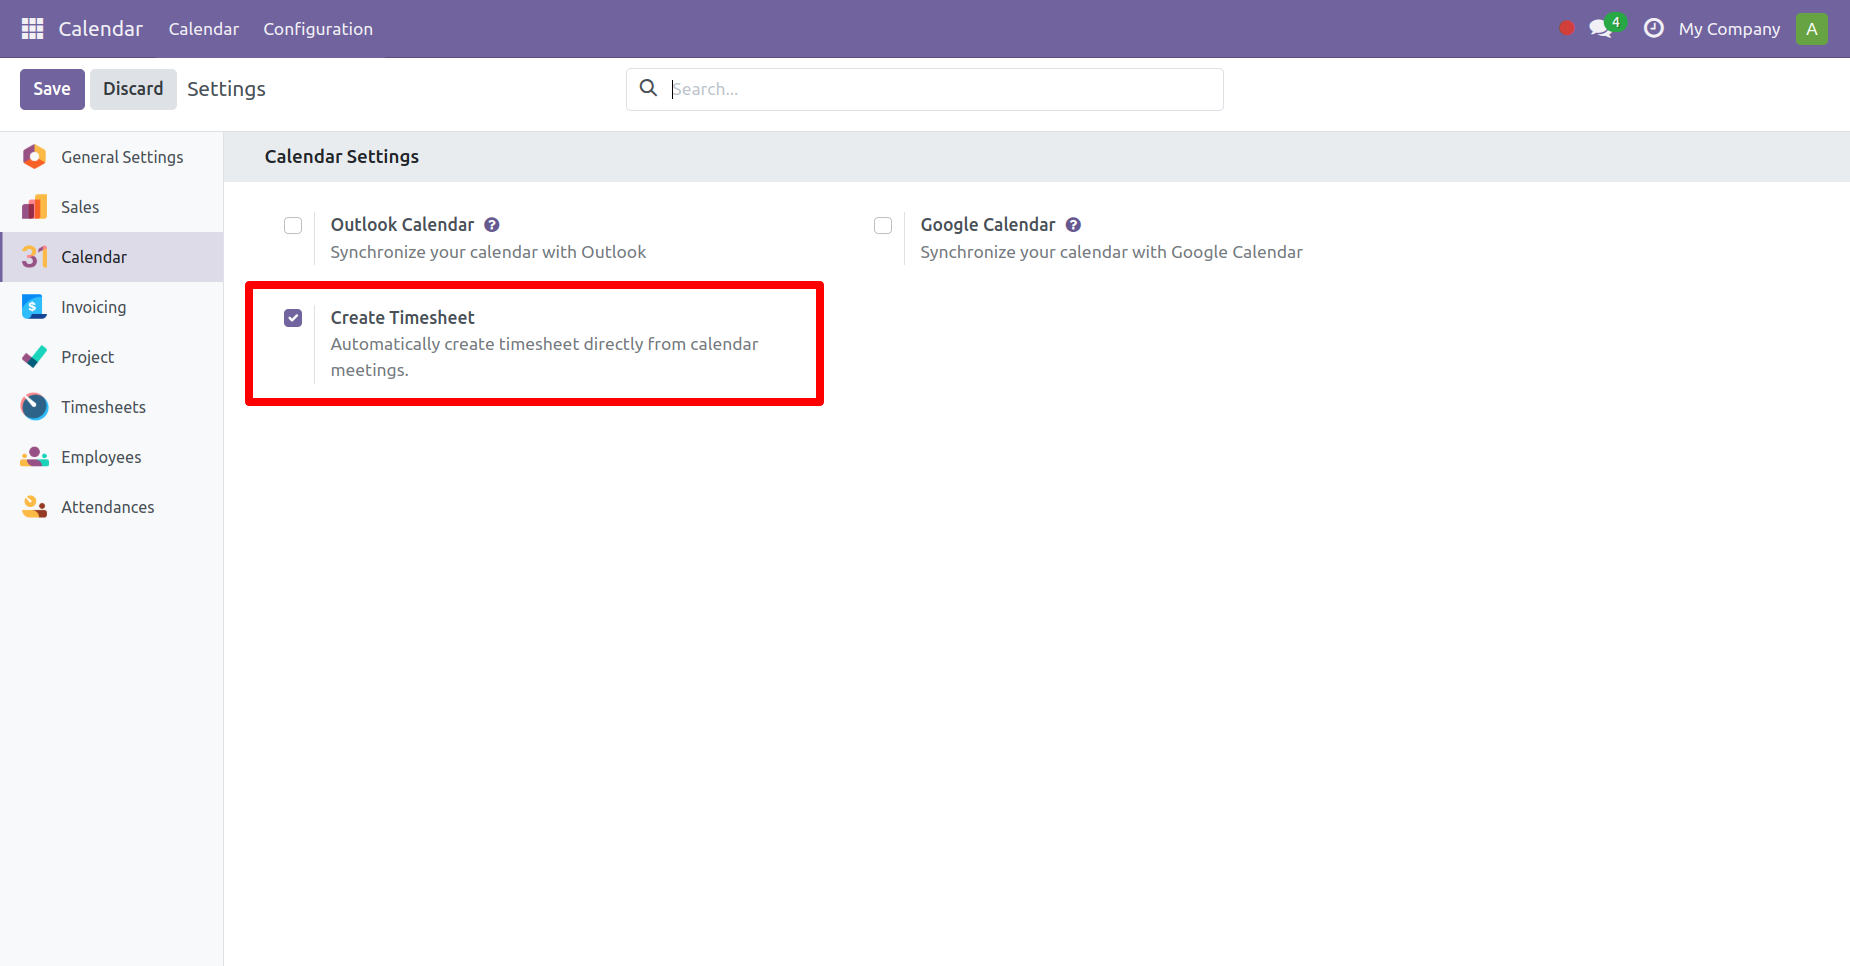Open the user avatar menu

coord(1811,28)
